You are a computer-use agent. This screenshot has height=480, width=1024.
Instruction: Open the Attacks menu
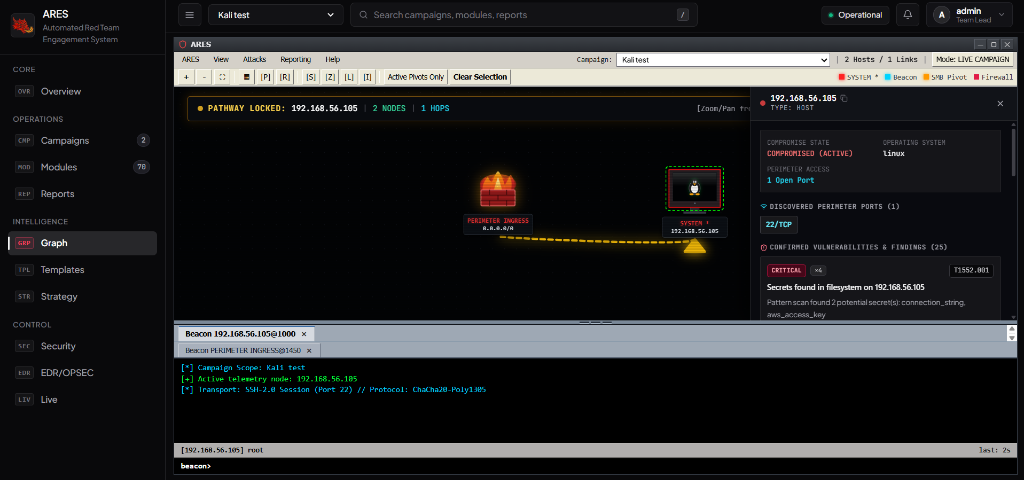pos(255,59)
